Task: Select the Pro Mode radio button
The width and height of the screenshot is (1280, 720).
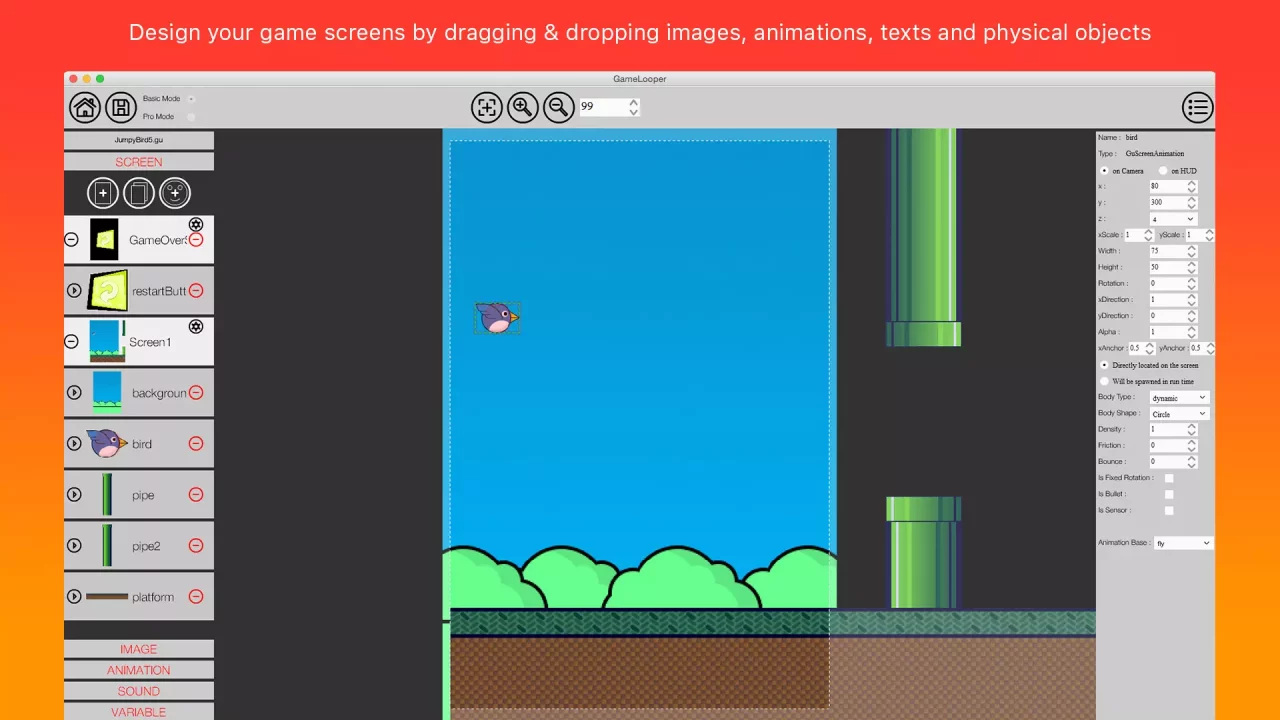Action: (x=190, y=116)
